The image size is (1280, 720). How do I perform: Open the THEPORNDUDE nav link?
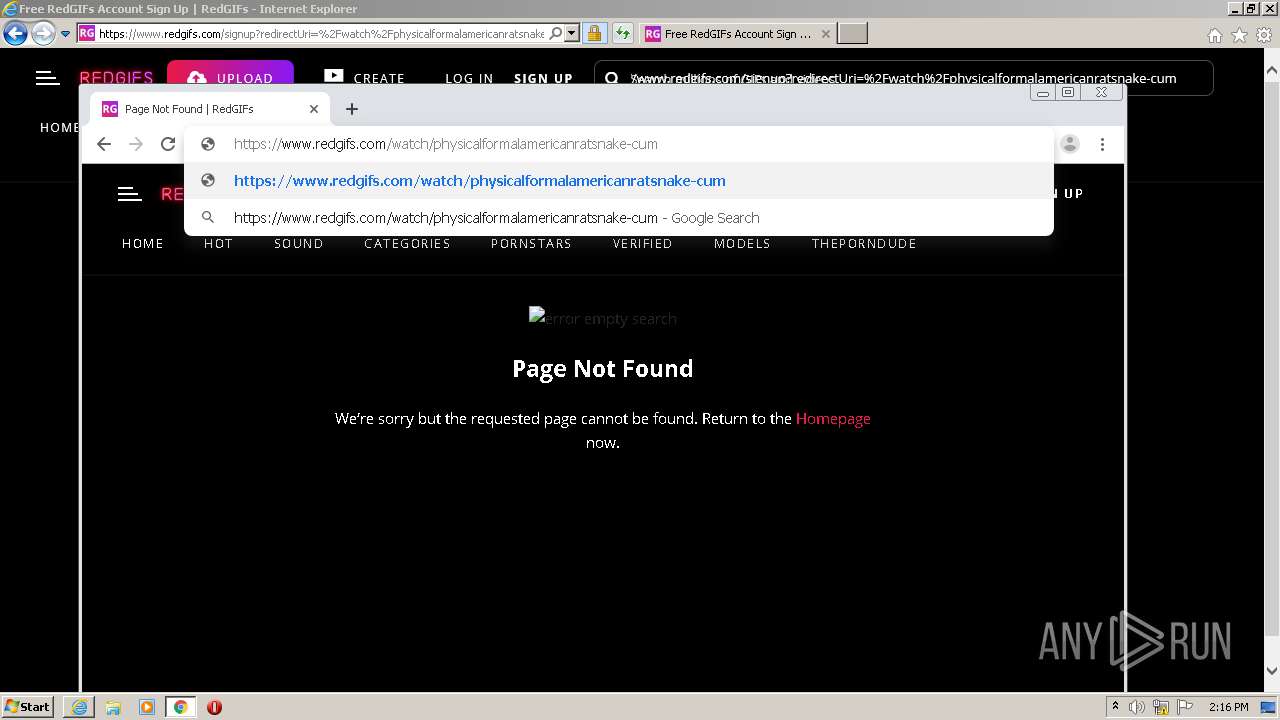click(864, 243)
